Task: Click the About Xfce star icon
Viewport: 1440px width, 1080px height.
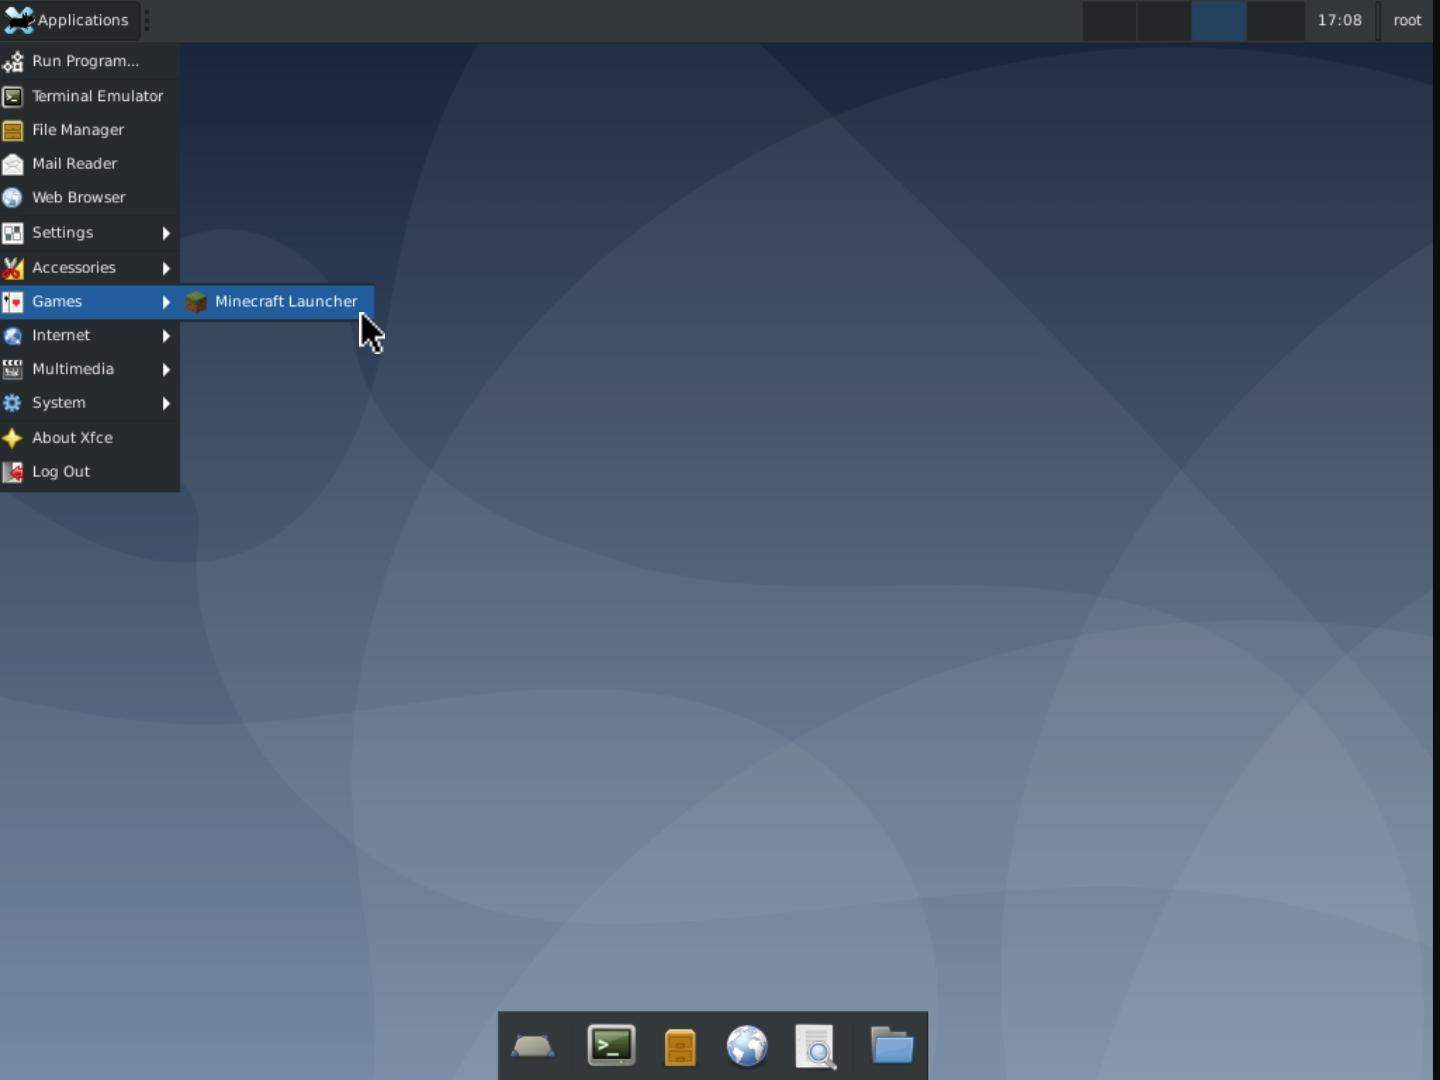Action: 13,438
